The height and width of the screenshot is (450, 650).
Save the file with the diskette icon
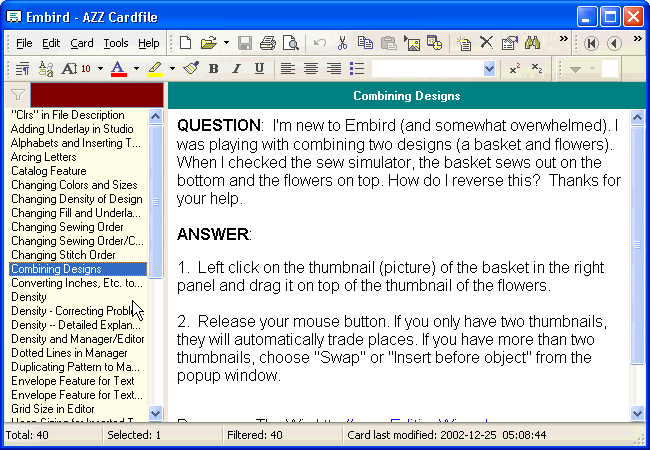point(245,43)
